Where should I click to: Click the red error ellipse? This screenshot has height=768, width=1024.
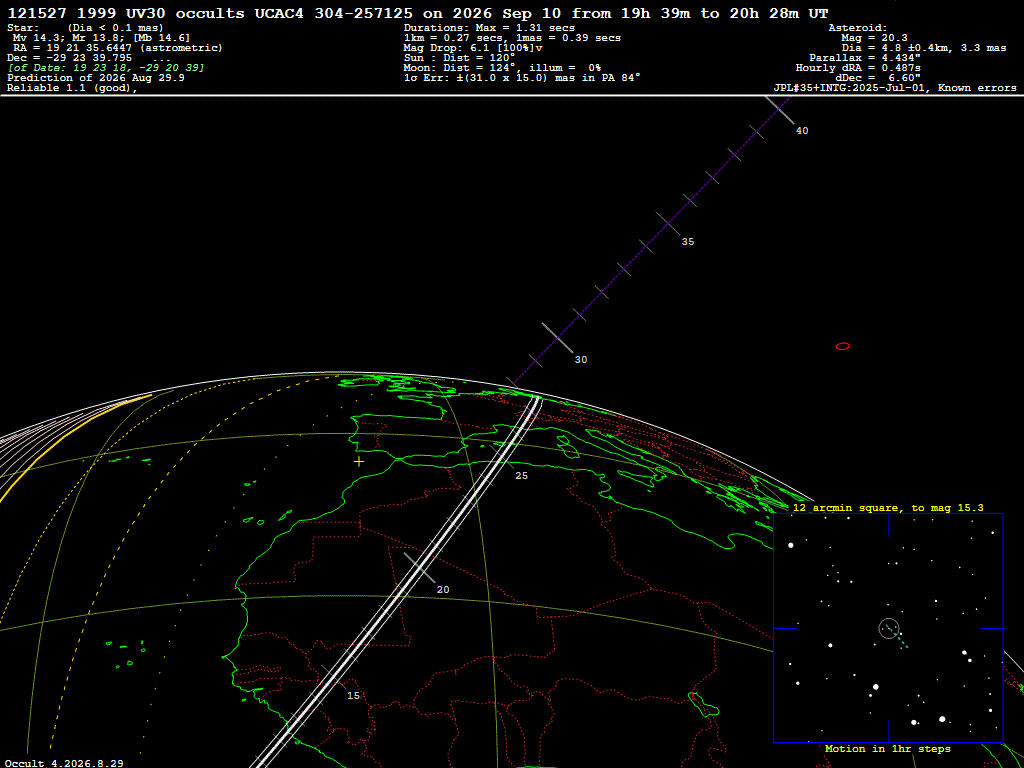[x=843, y=346]
